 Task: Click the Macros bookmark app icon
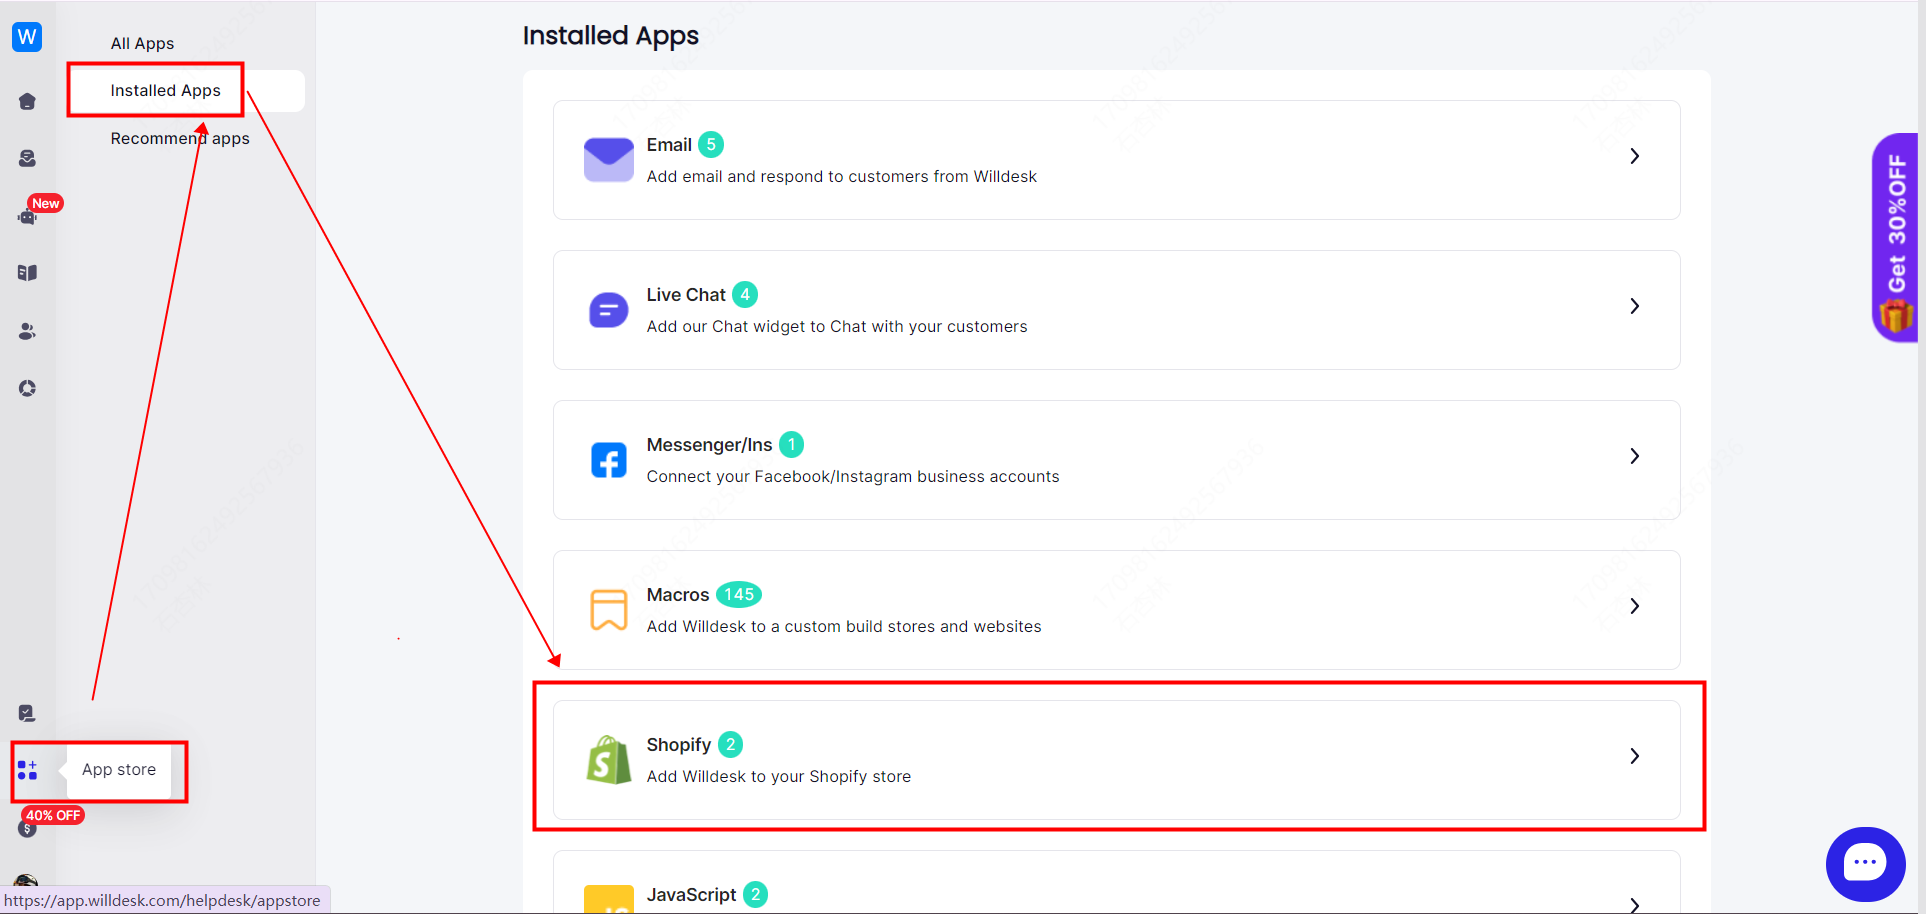(x=608, y=610)
